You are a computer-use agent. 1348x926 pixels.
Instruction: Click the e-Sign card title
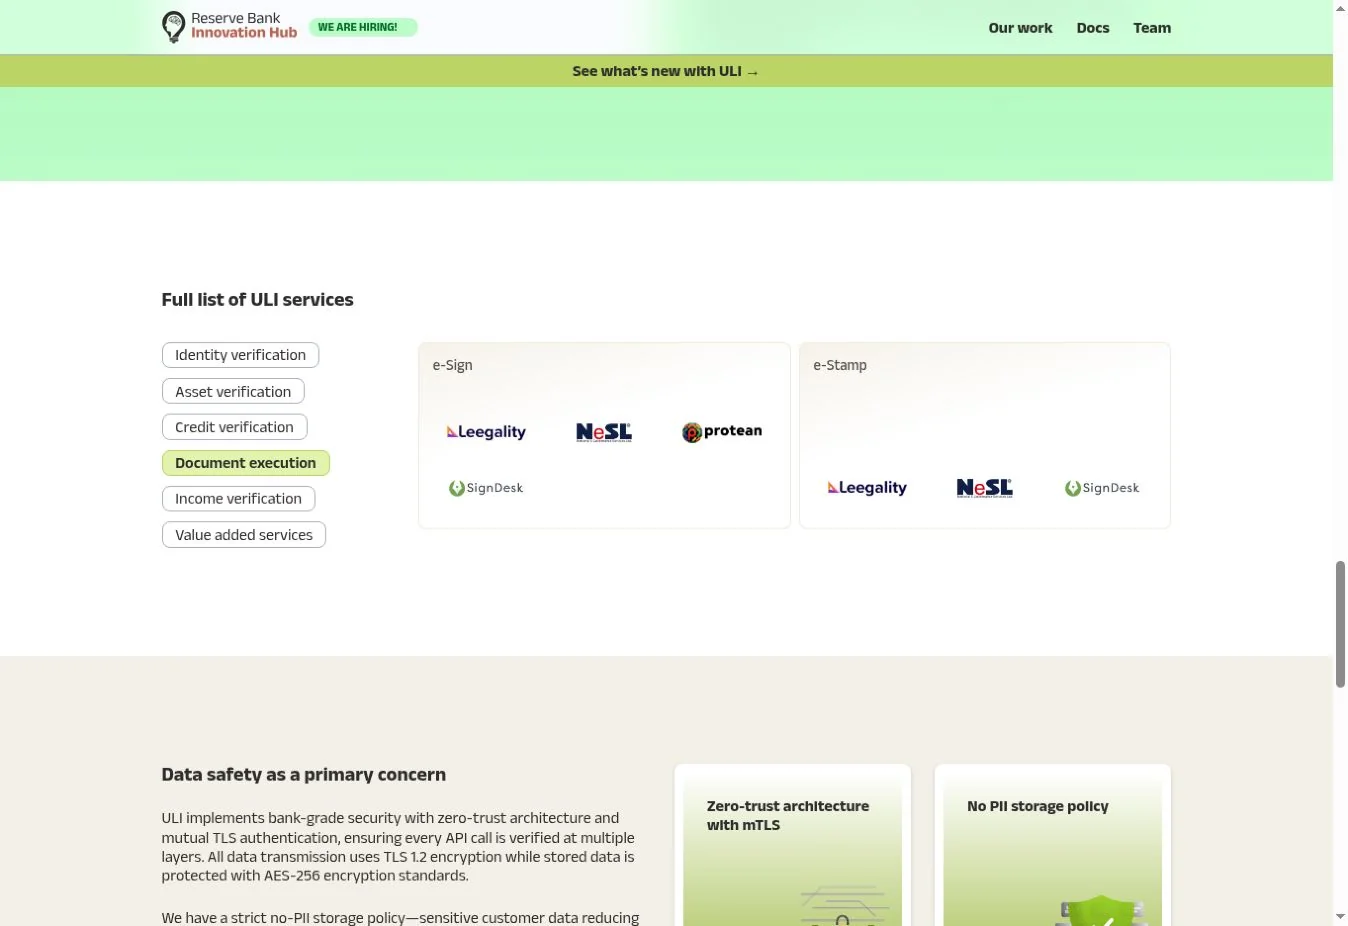[x=453, y=365]
